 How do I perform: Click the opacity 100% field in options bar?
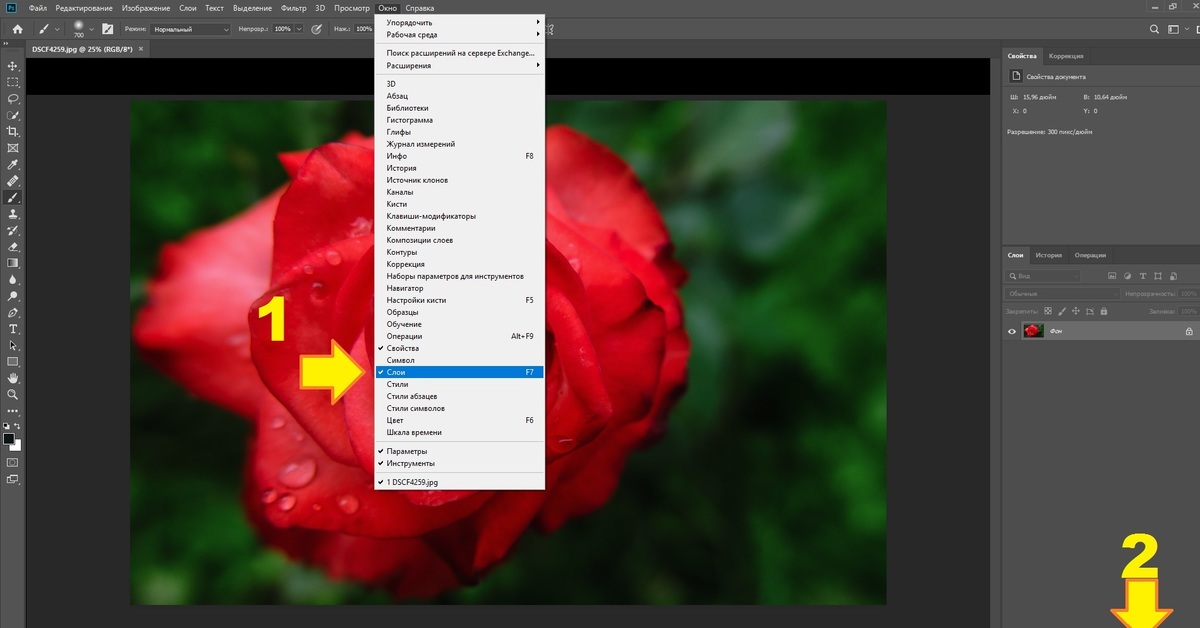click(282, 29)
